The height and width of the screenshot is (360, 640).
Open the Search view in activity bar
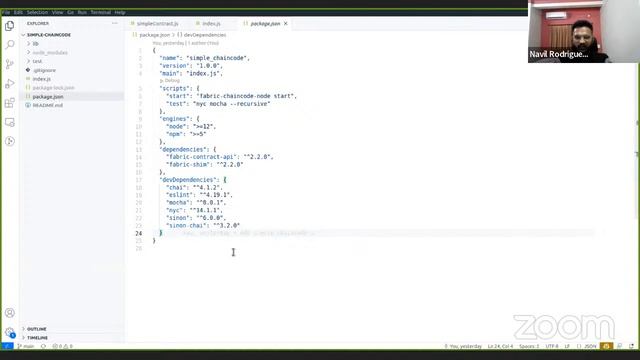(x=10, y=44)
